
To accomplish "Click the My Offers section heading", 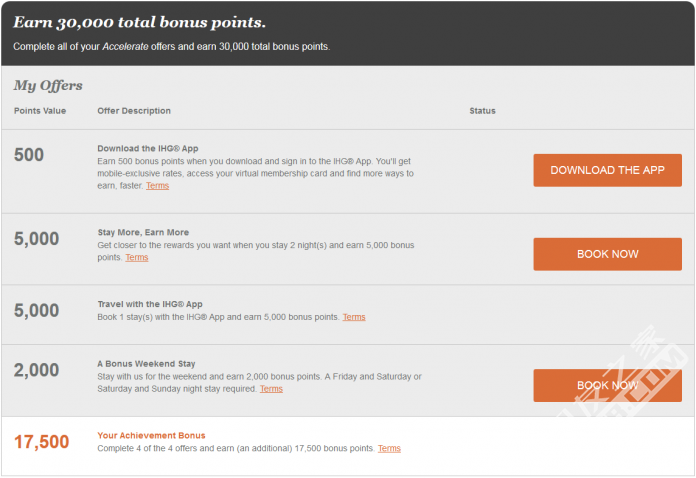I will coord(48,85).
